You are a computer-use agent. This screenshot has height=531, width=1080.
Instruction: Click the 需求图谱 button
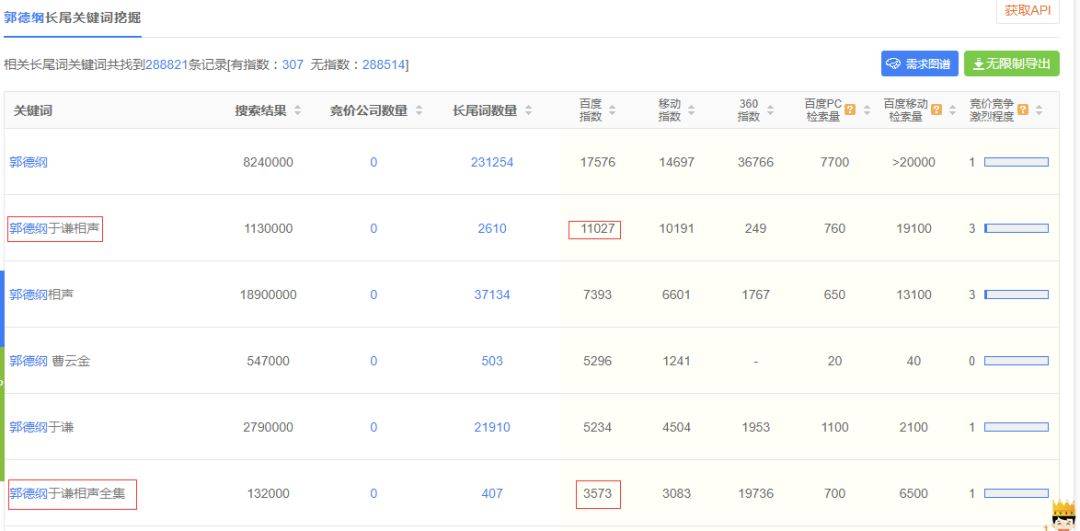[x=919, y=64]
